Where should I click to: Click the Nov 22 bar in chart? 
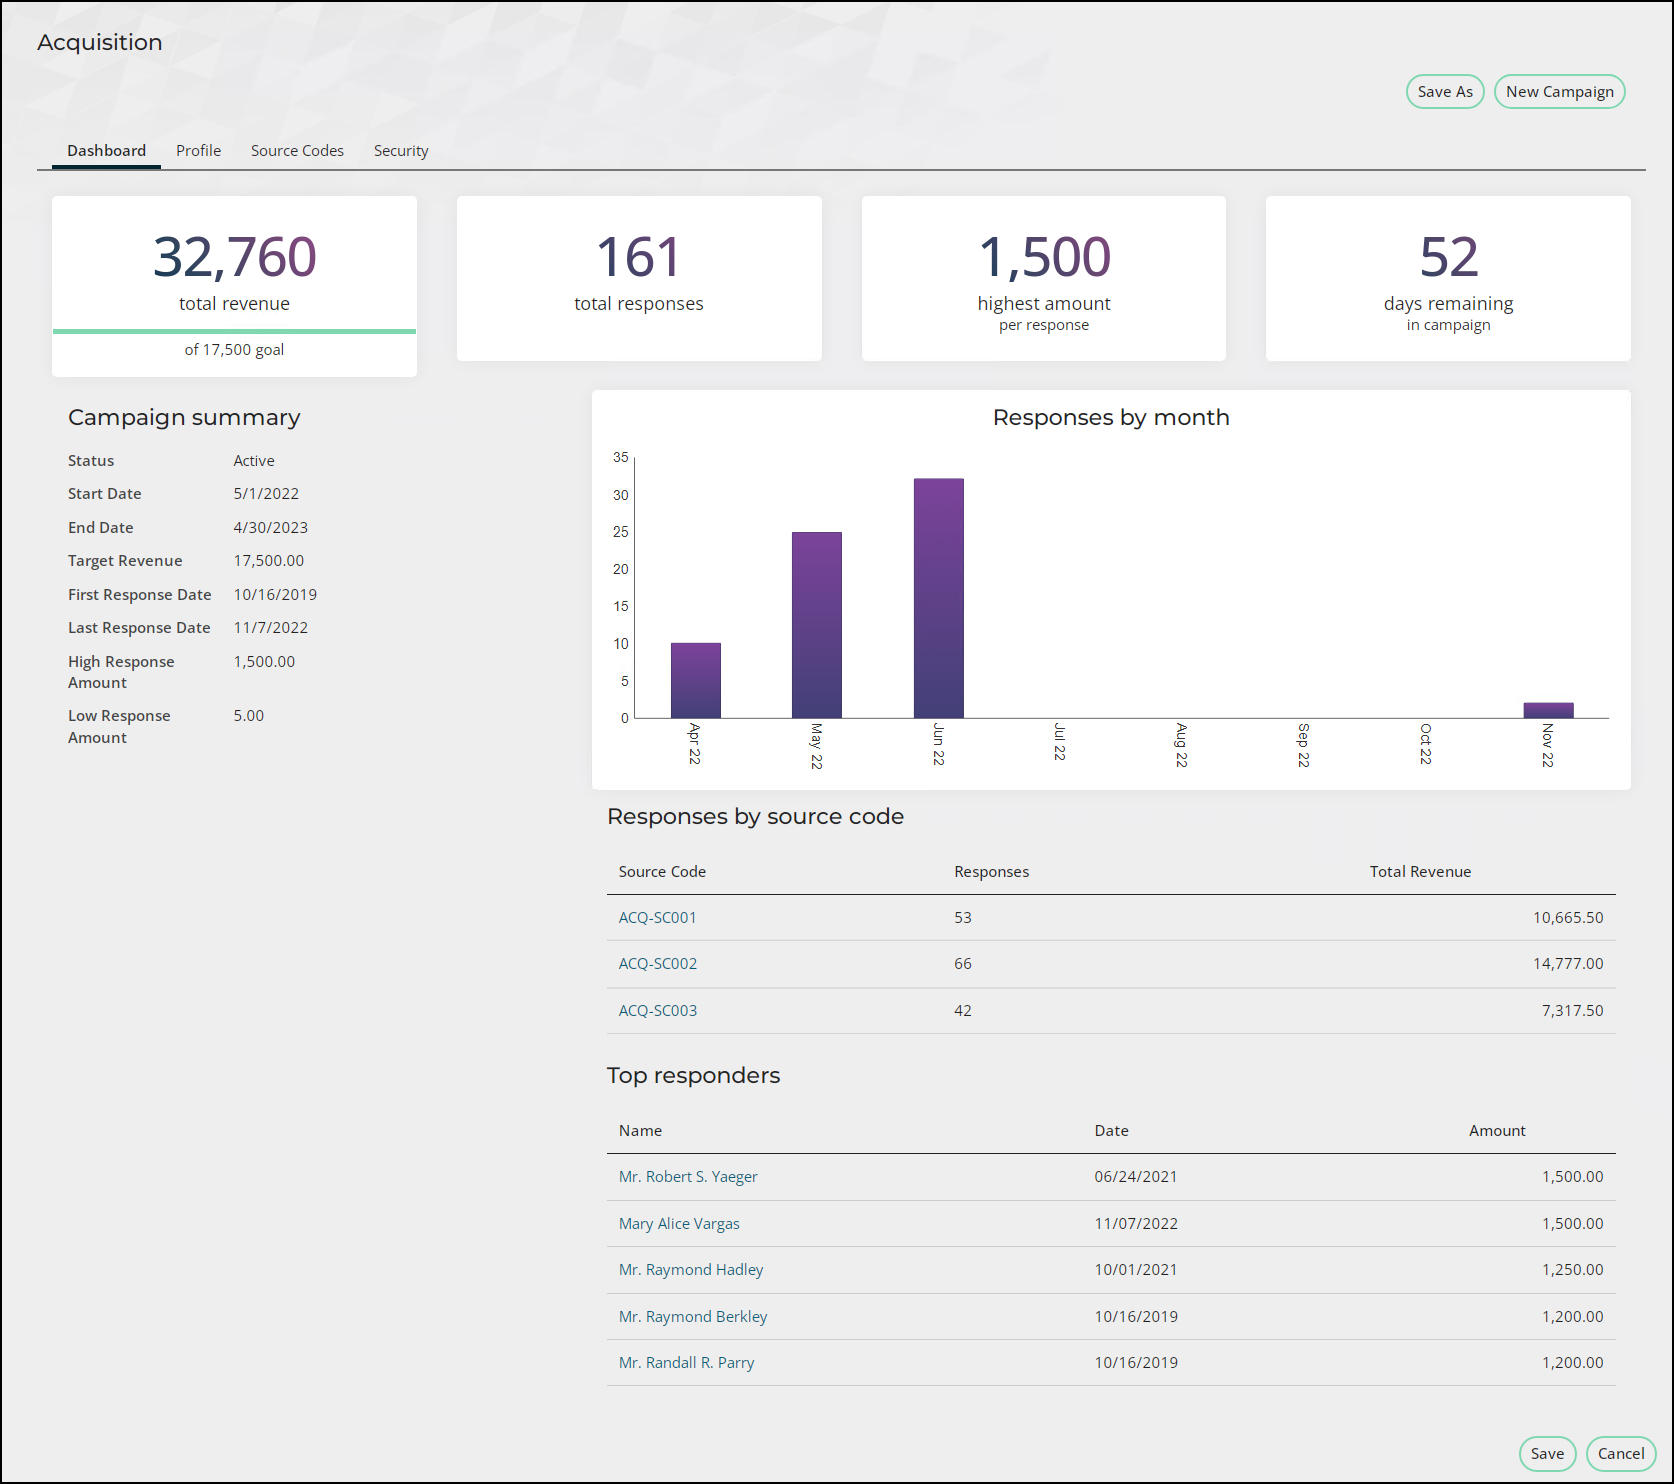point(1548,710)
